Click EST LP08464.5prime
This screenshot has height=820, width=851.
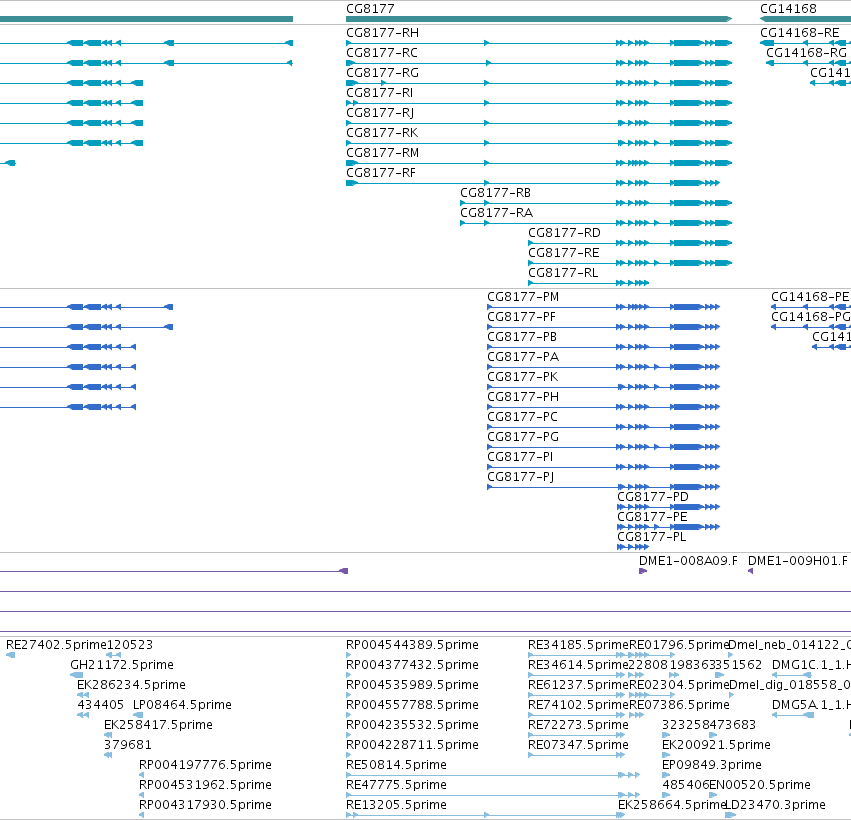point(182,705)
